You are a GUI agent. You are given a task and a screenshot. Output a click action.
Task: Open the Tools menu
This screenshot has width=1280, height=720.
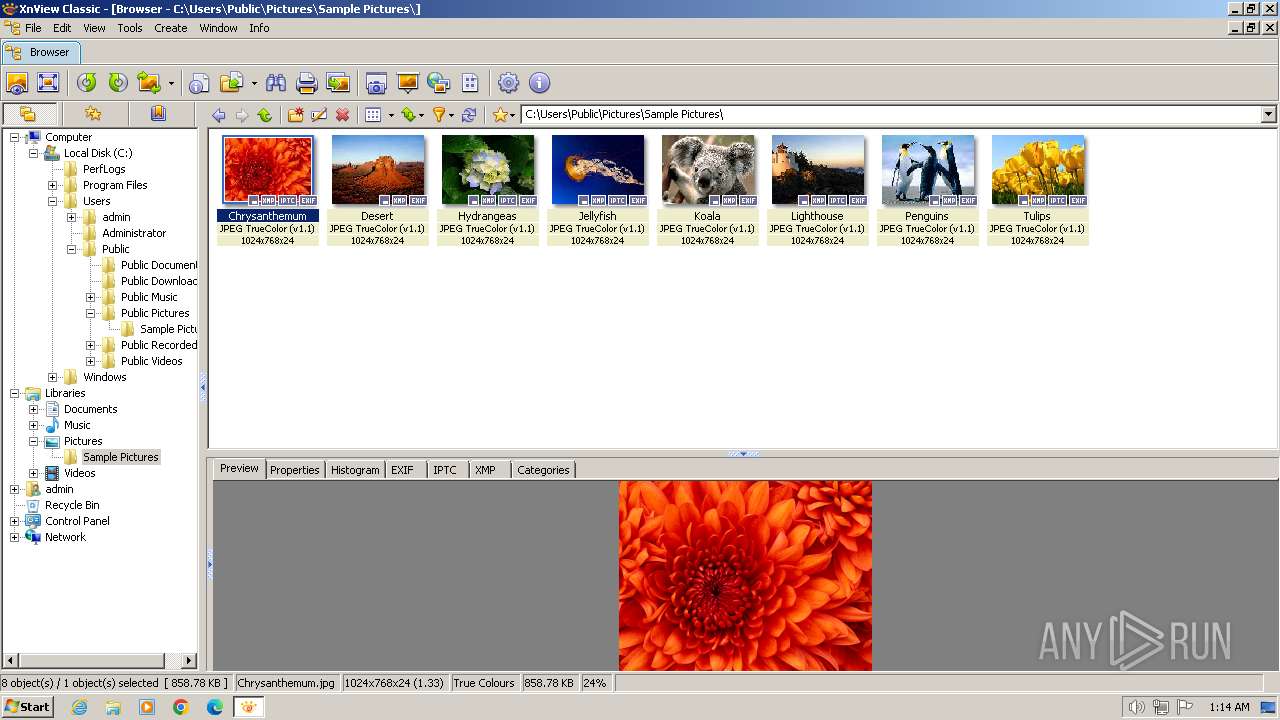[130, 28]
